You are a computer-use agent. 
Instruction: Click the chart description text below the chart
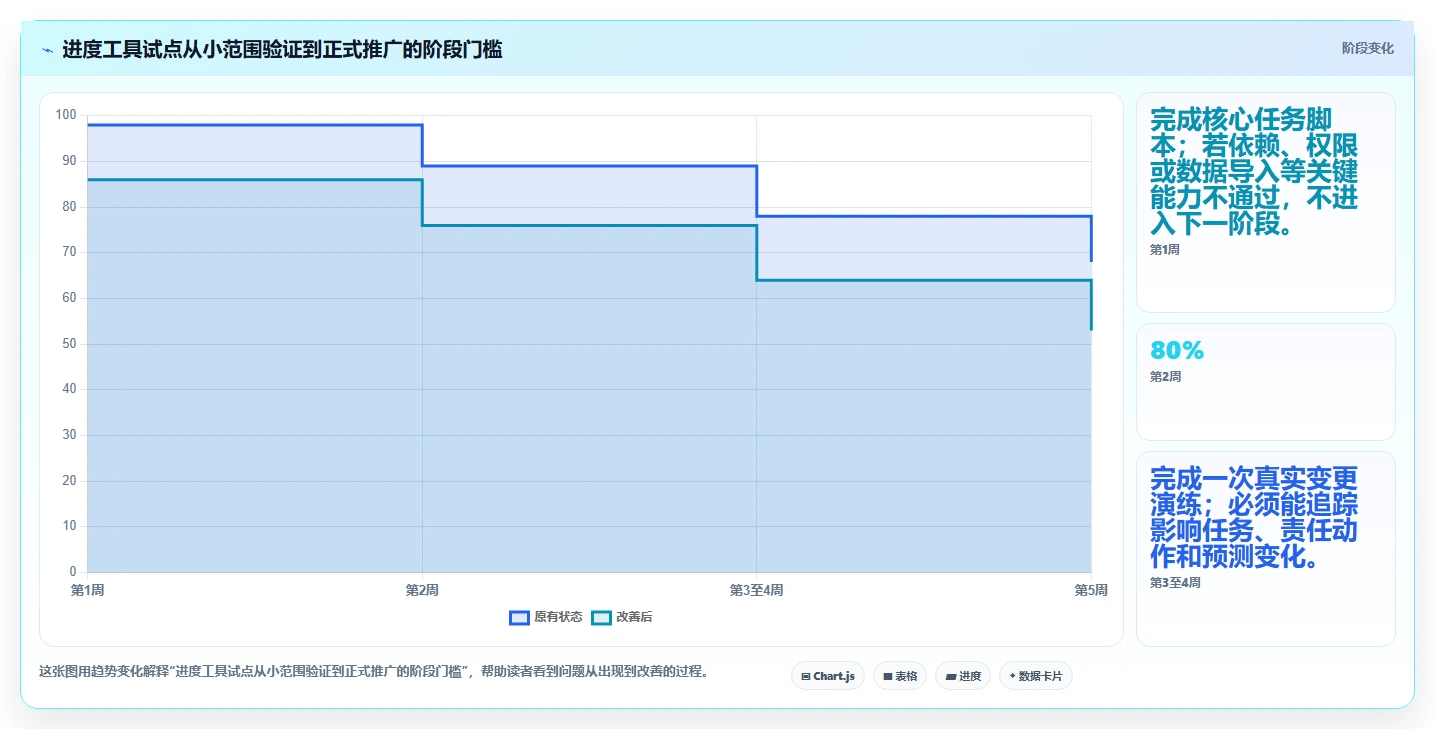tap(376, 671)
